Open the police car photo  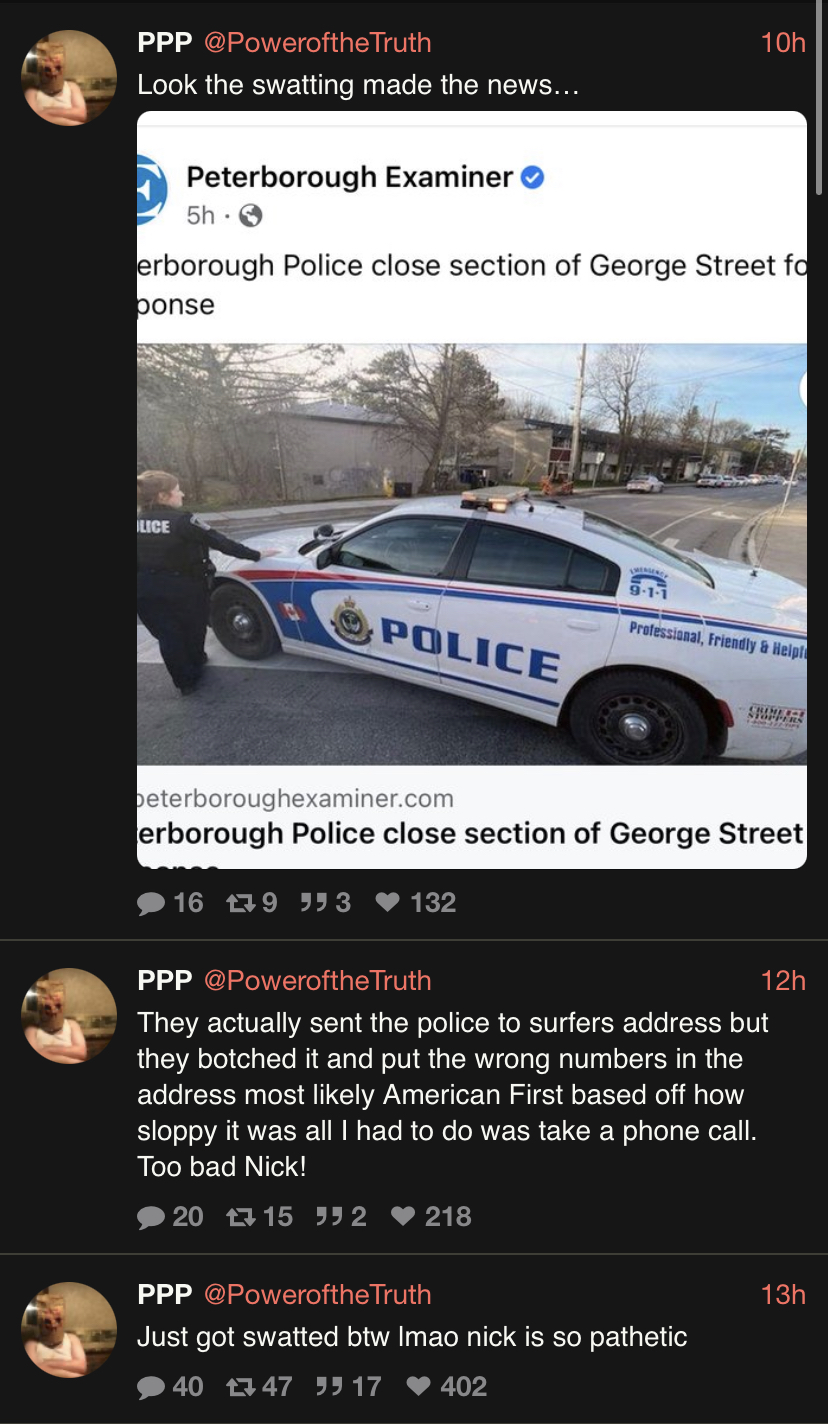pyautogui.click(x=472, y=554)
